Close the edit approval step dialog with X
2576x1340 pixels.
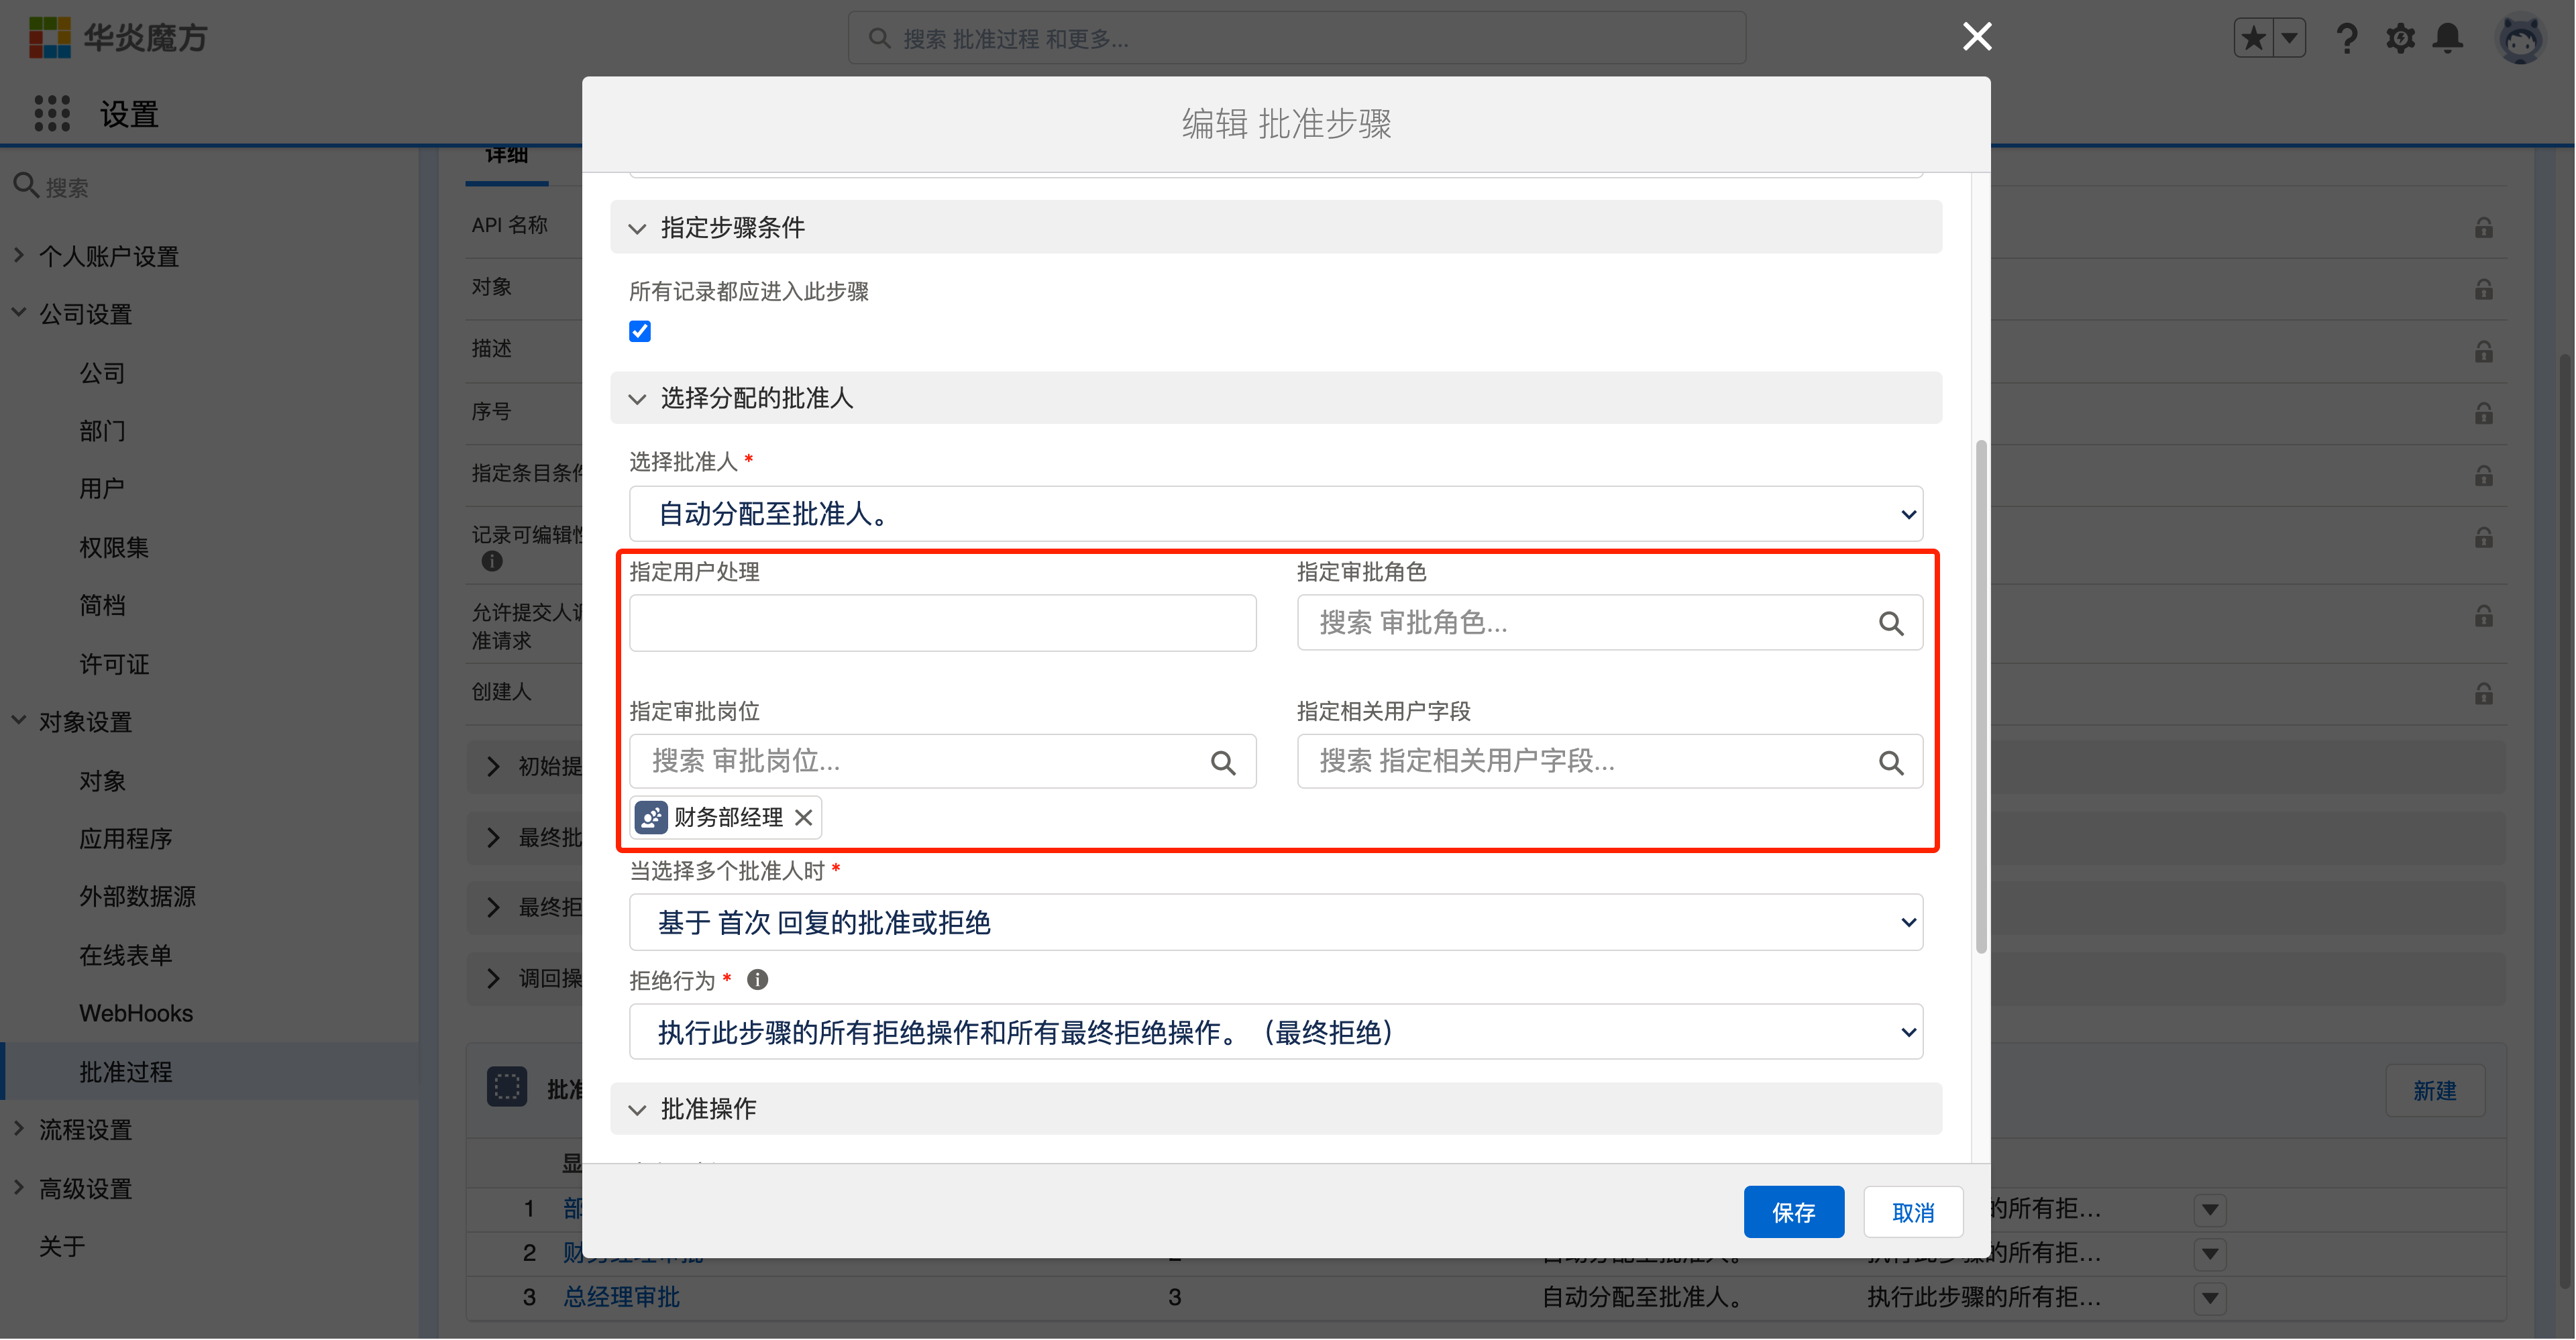pyautogui.click(x=1977, y=36)
